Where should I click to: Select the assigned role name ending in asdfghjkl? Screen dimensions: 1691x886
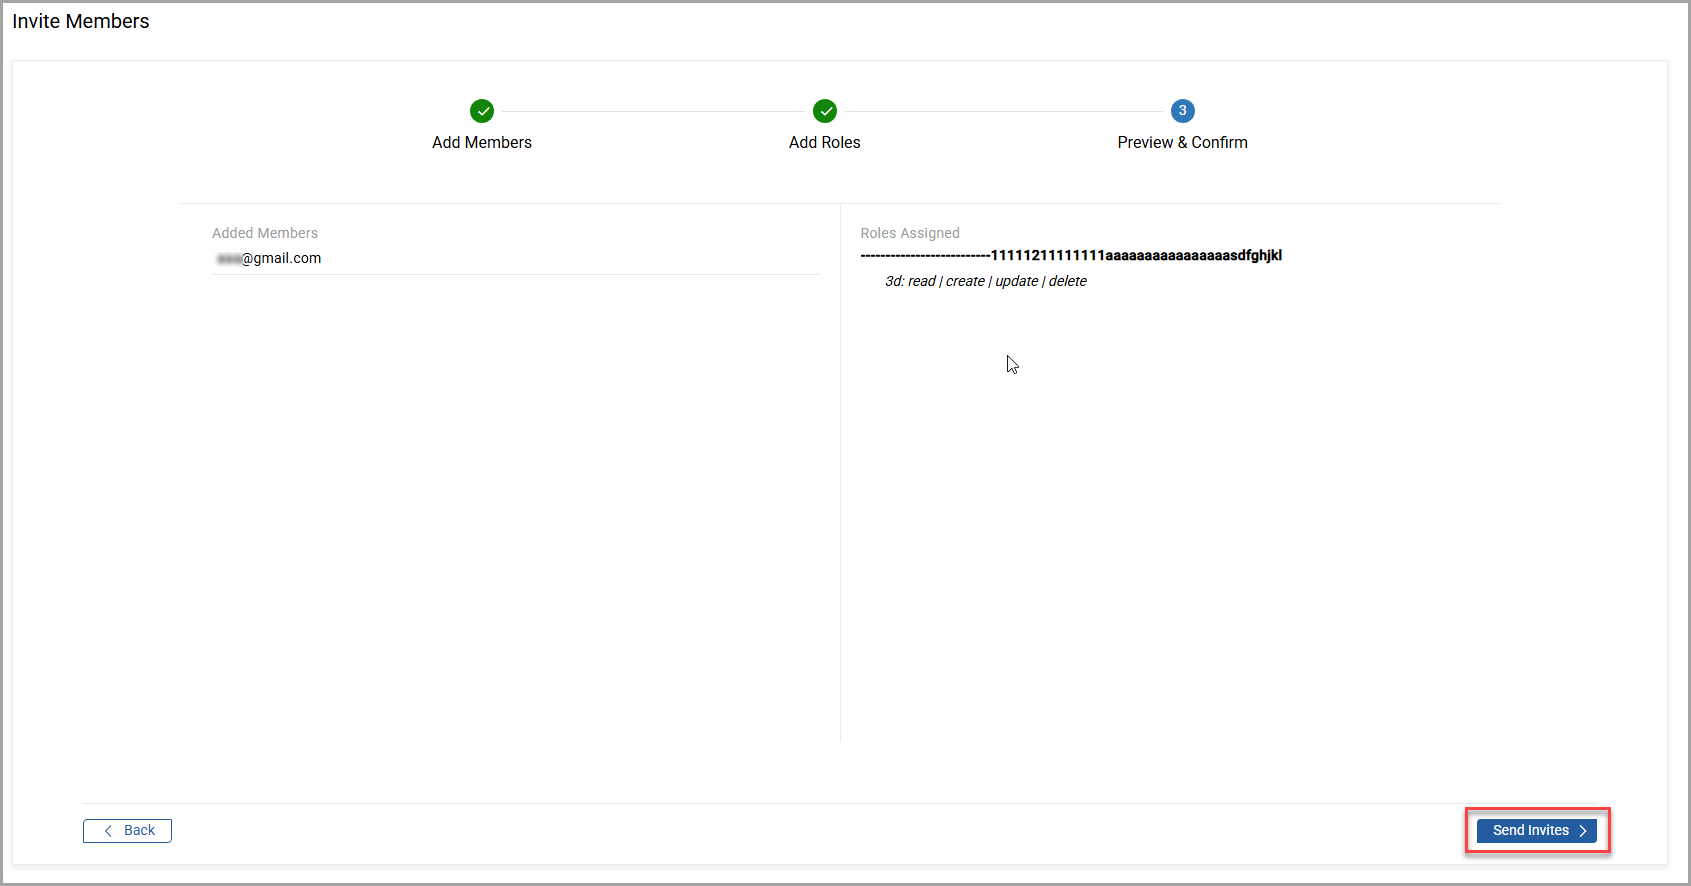click(x=1071, y=255)
